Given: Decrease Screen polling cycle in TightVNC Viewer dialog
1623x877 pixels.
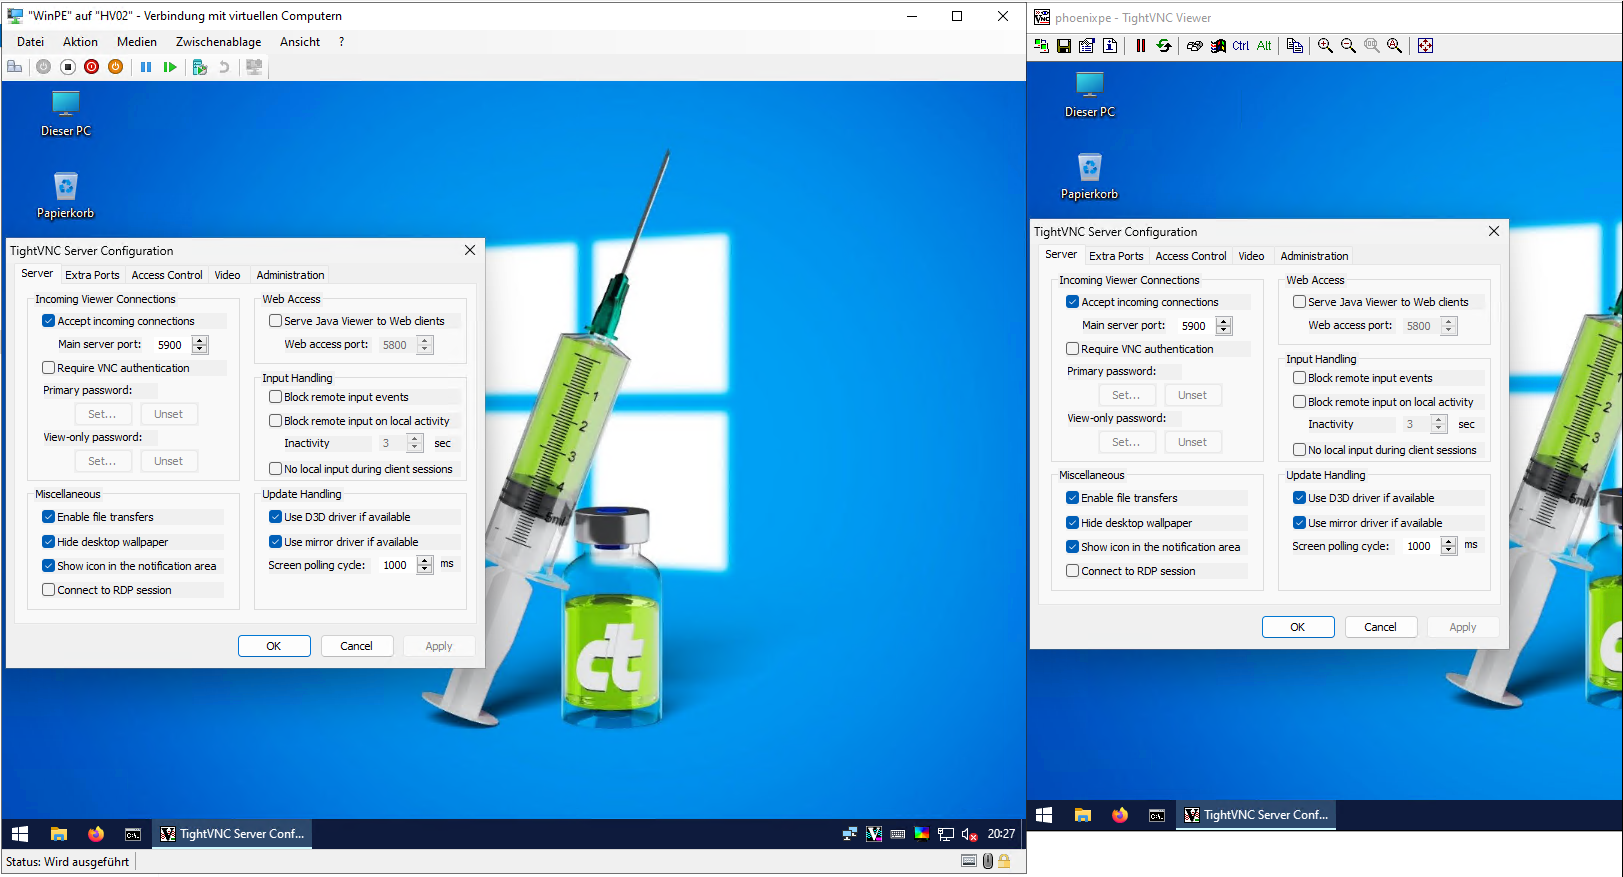Looking at the screenshot, I should tap(1449, 551).
